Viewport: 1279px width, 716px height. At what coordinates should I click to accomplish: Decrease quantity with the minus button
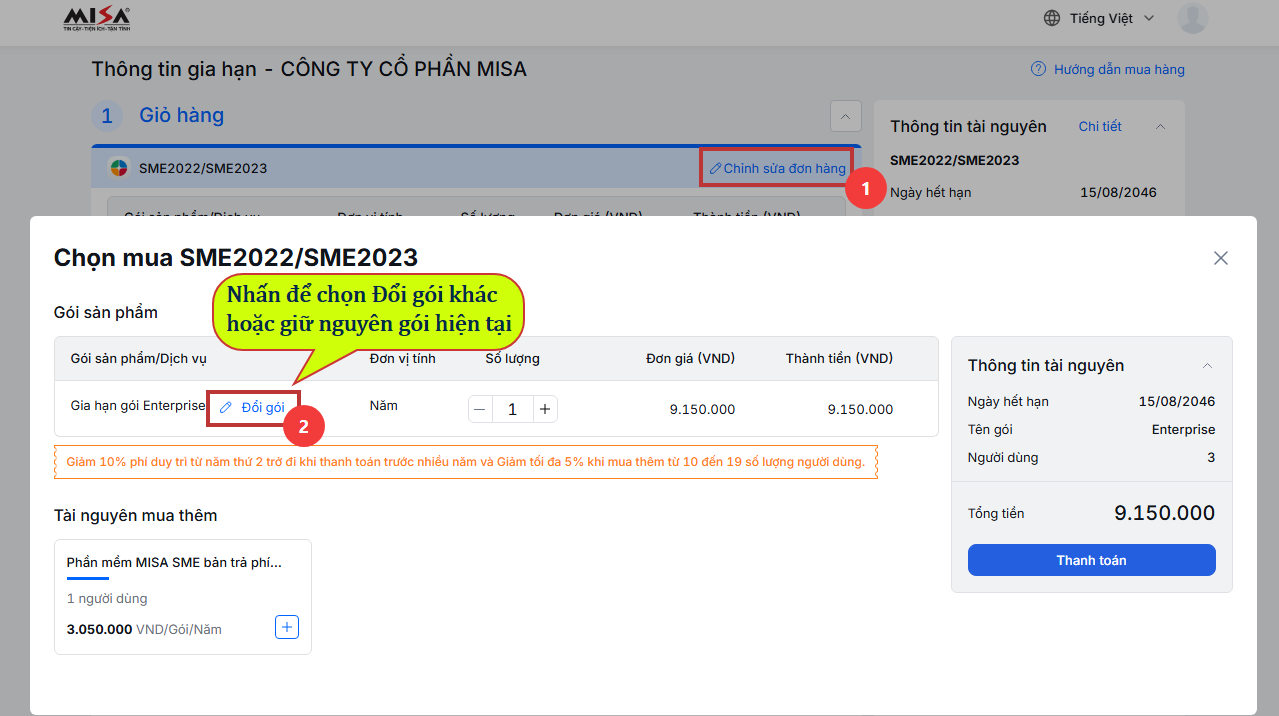coord(480,409)
